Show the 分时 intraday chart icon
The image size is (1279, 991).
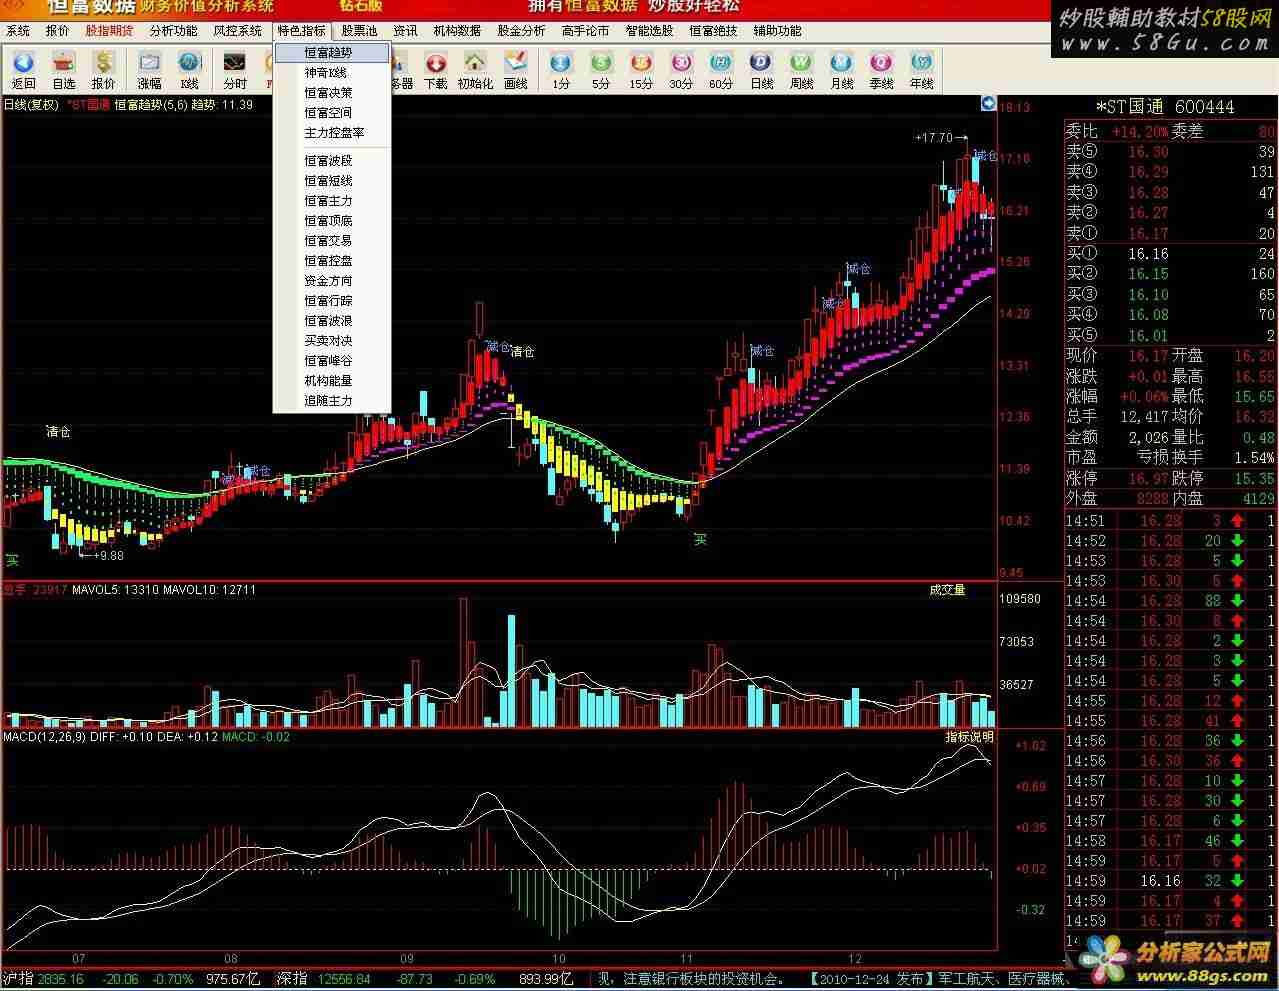coord(235,70)
